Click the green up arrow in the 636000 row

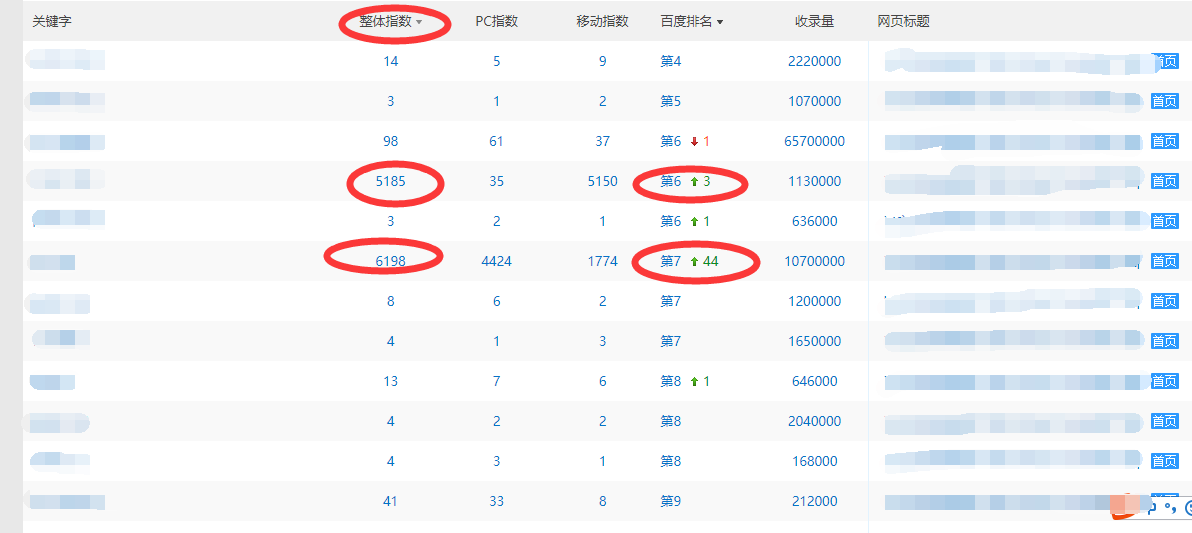click(x=694, y=221)
